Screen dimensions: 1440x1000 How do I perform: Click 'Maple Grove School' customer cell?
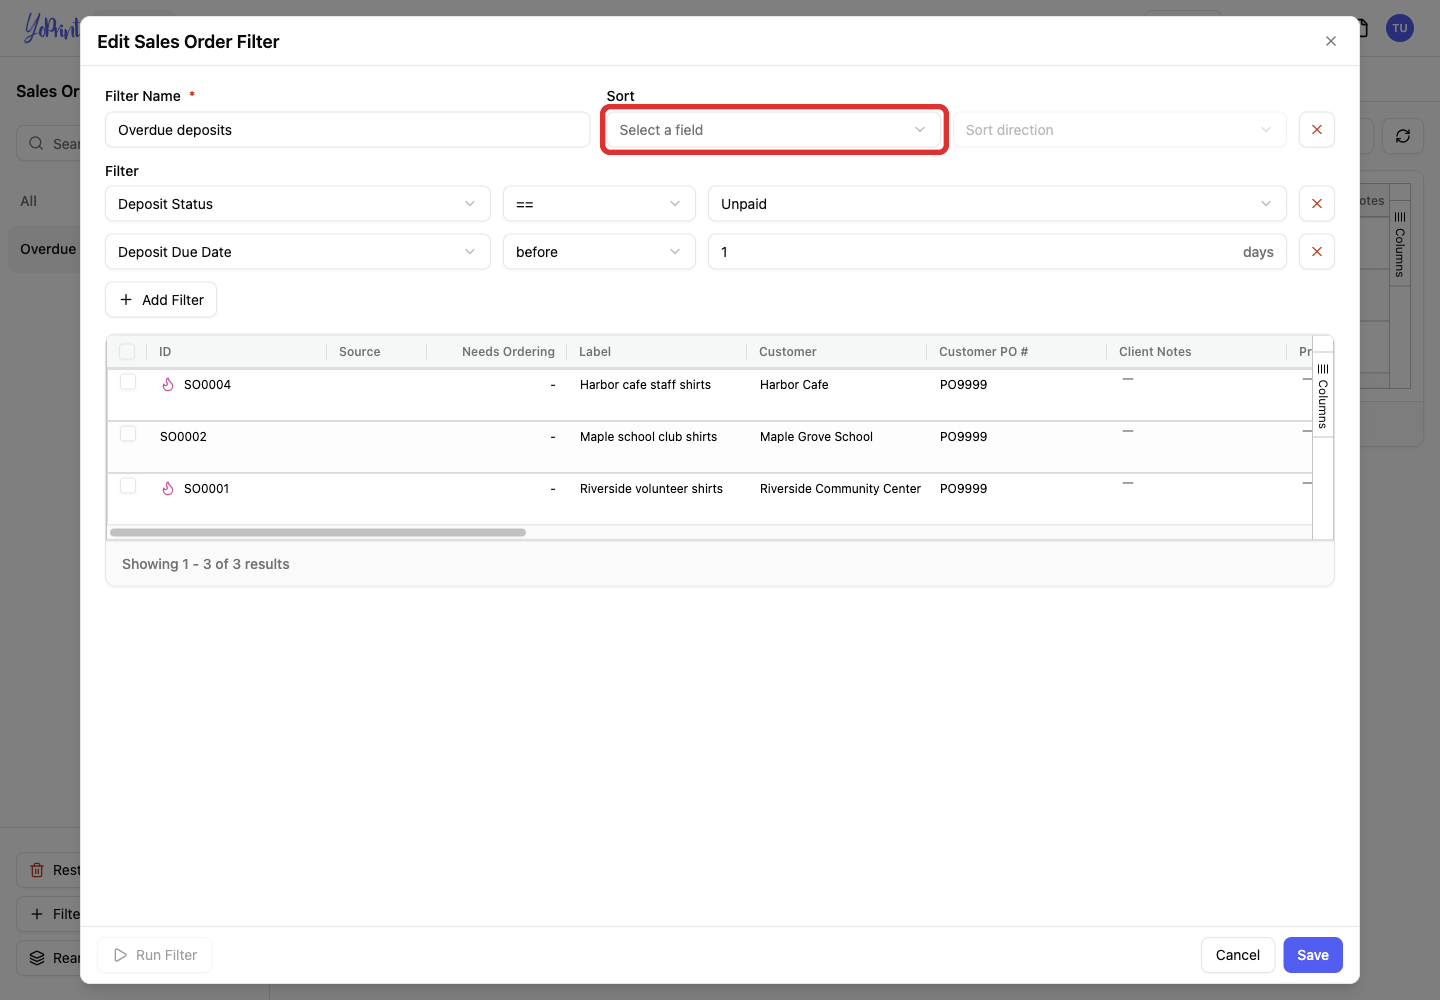coord(816,437)
